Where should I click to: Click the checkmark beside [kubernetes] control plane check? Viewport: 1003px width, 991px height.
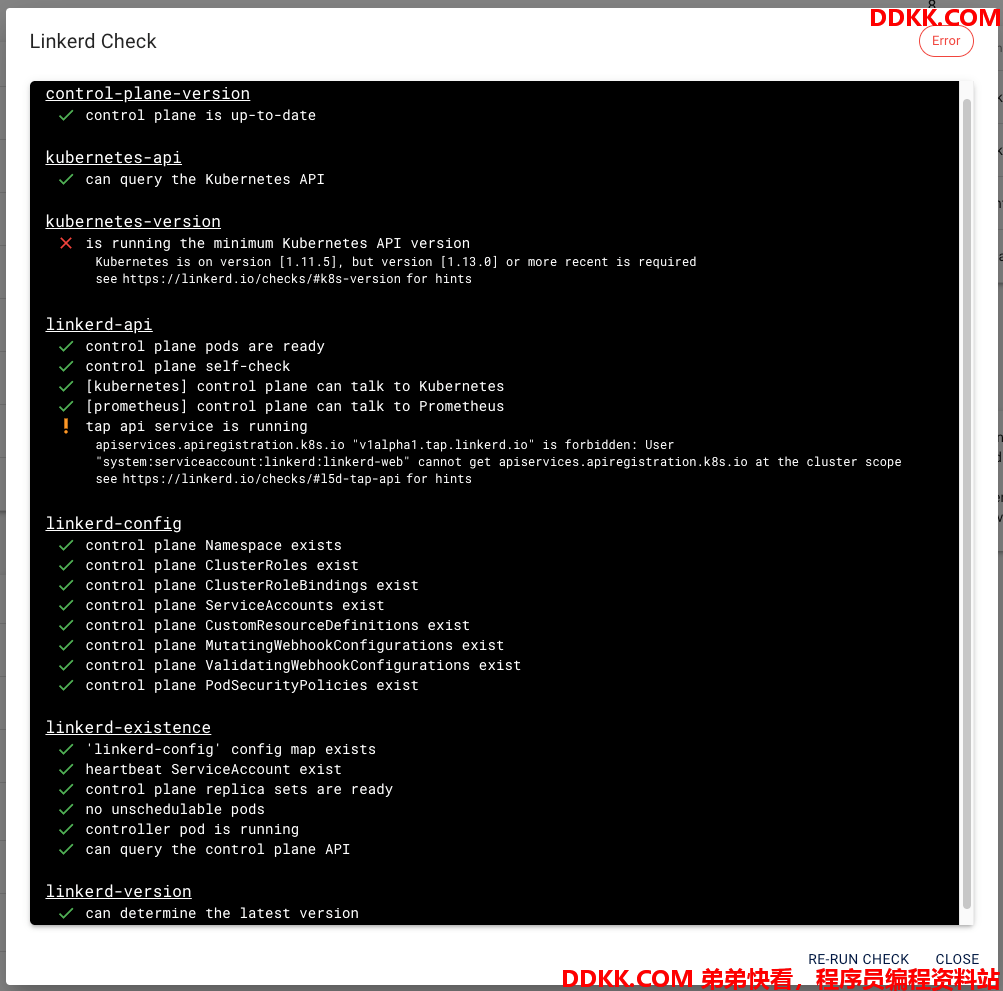point(66,386)
